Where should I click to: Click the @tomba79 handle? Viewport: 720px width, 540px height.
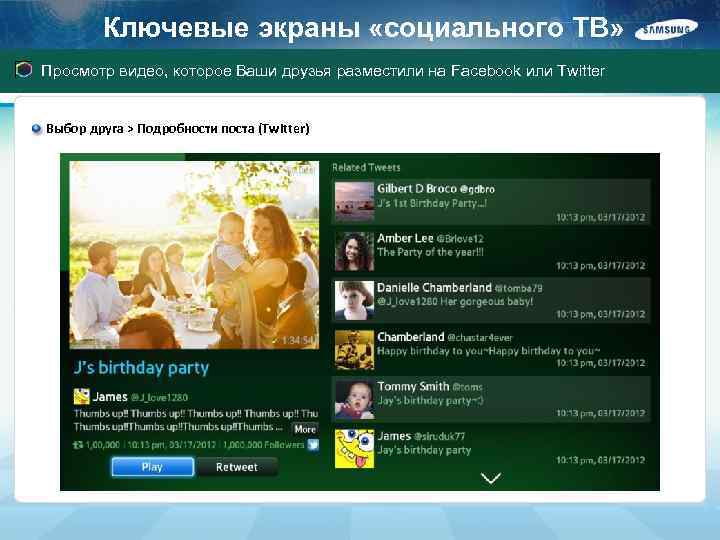point(518,288)
